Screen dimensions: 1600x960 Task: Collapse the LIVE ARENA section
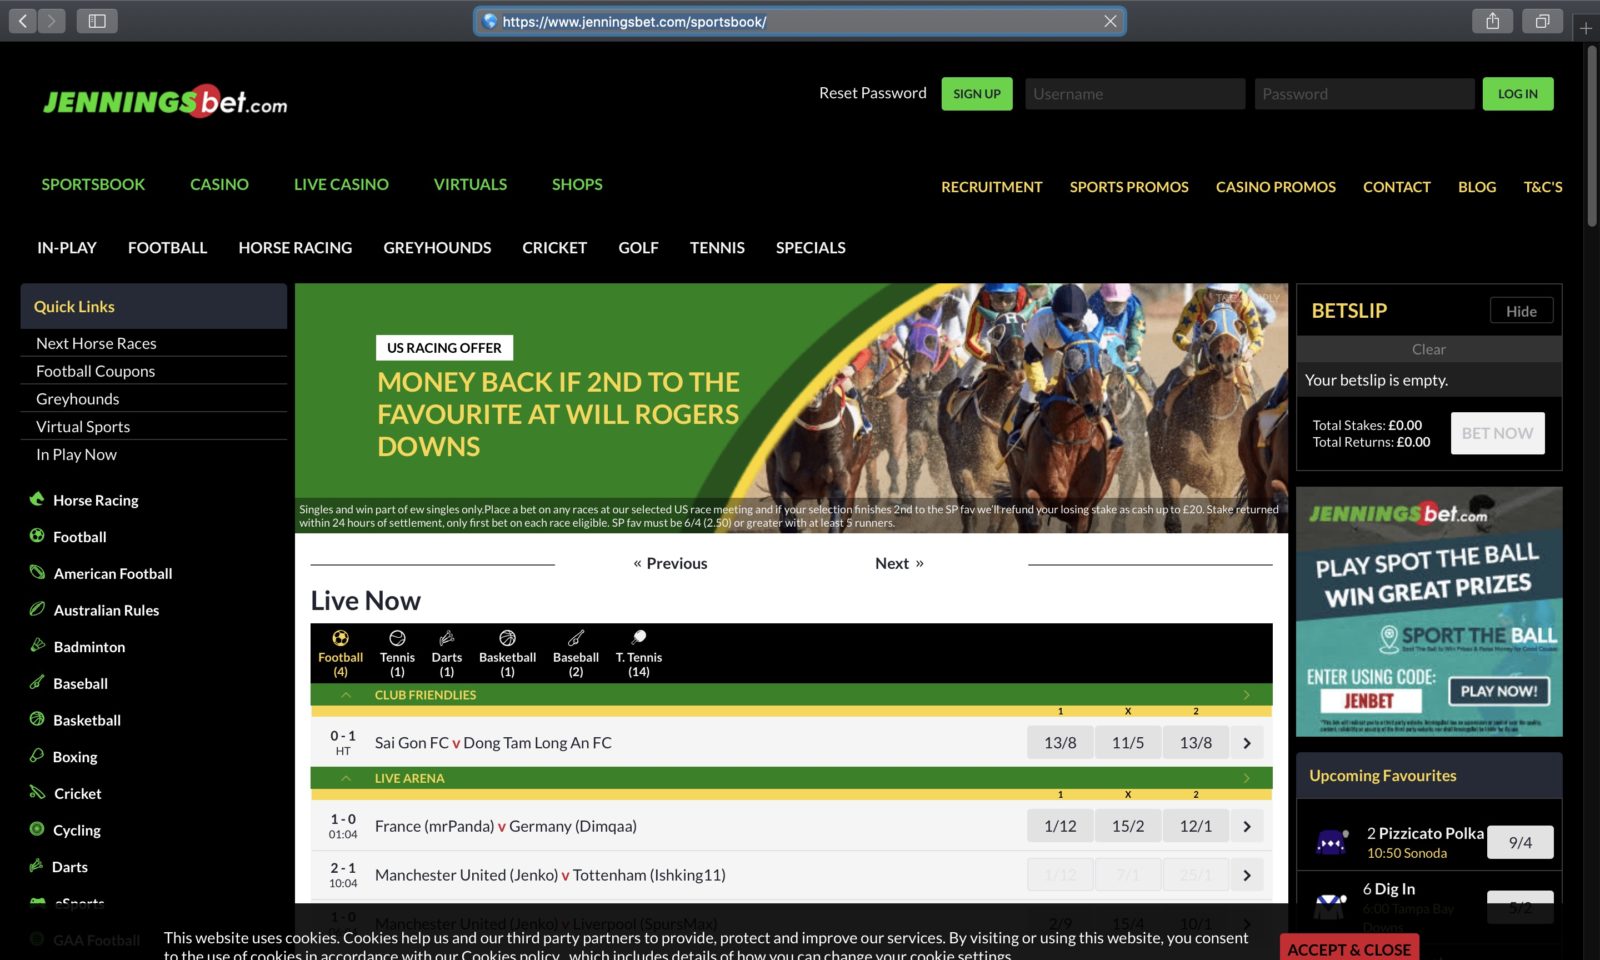(x=344, y=777)
